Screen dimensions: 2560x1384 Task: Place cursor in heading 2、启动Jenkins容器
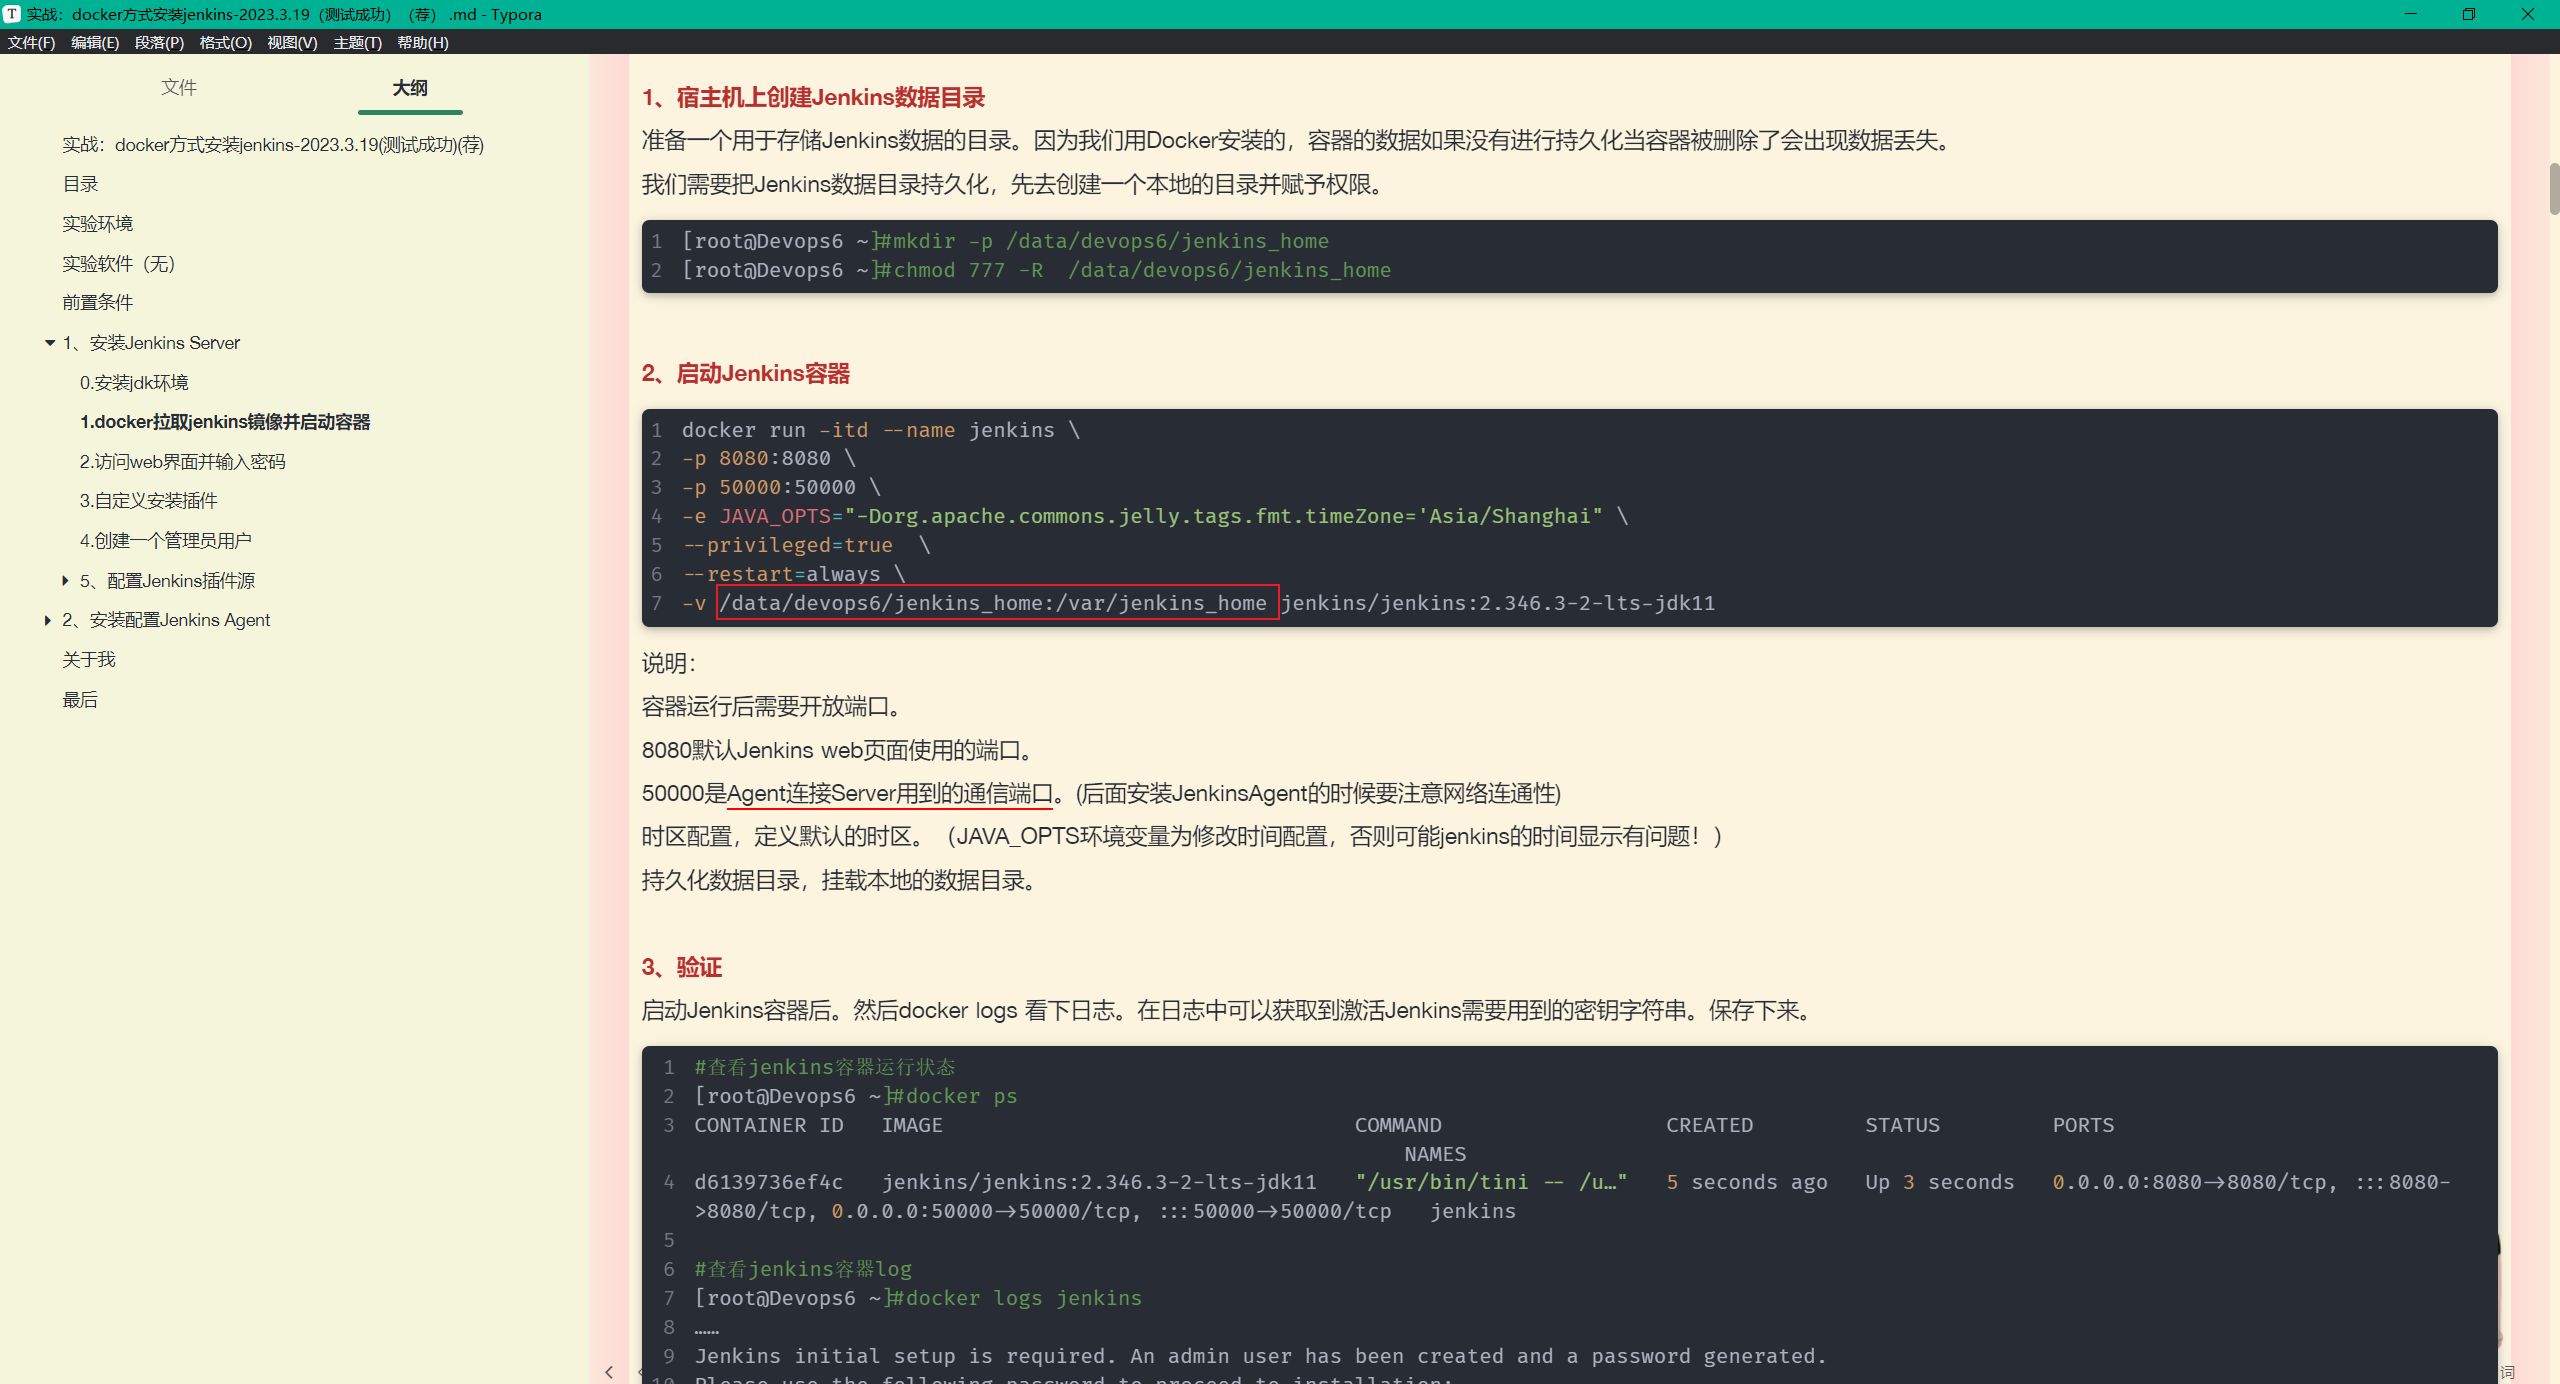(x=745, y=373)
